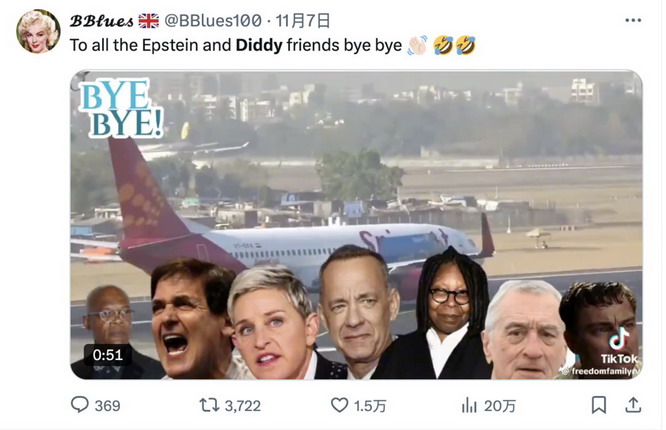Open the BBlues profile avatar
This screenshot has width=666, height=430.
point(38,31)
